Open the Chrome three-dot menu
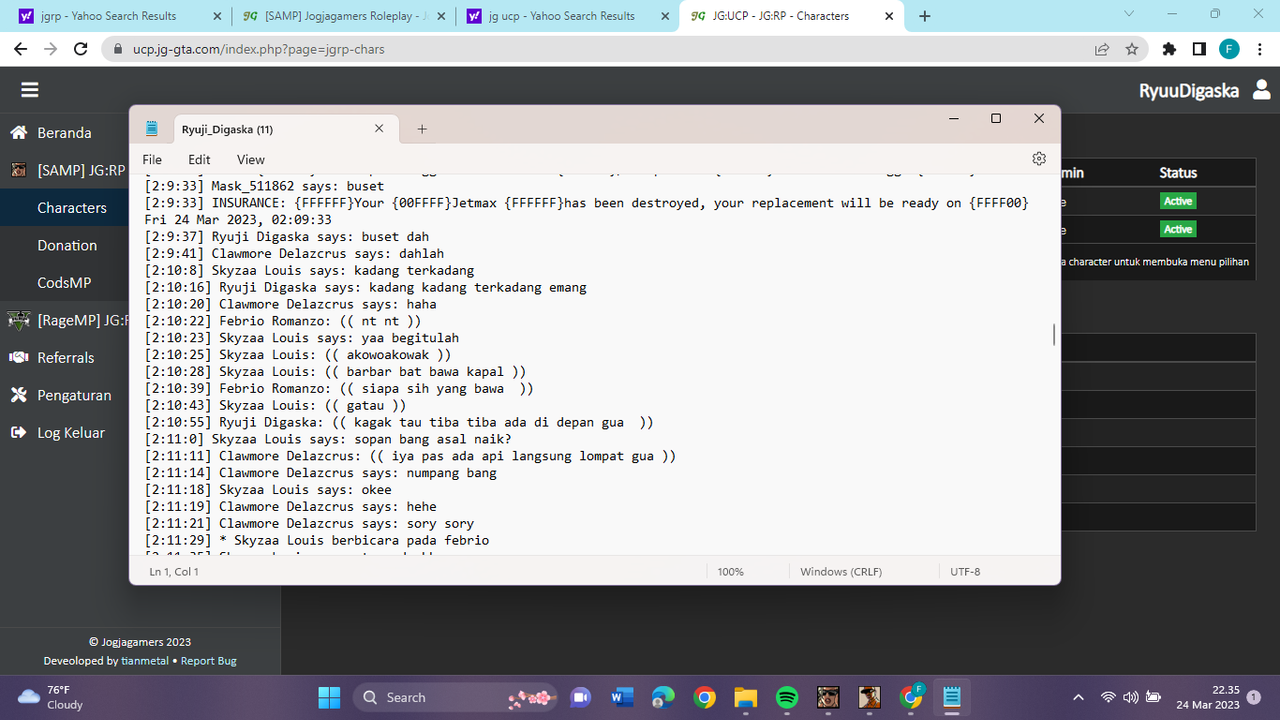This screenshot has height=720, width=1280. tap(1258, 49)
